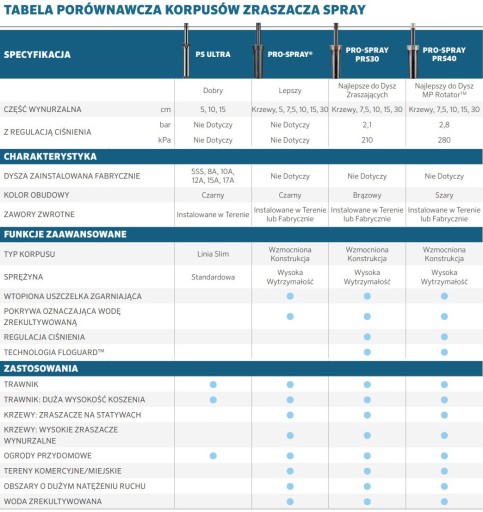
Task: Select the 'PRO-SPRAY®' column header
Action: point(290,54)
